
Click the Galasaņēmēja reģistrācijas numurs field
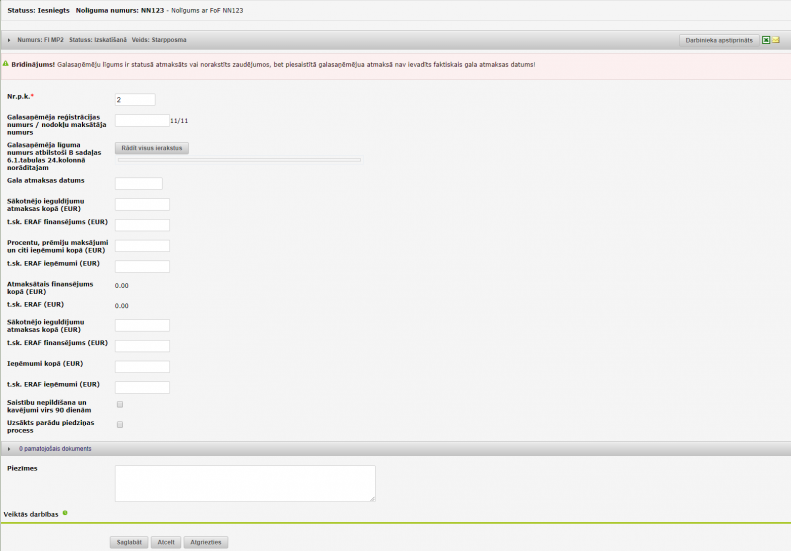(141, 120)
